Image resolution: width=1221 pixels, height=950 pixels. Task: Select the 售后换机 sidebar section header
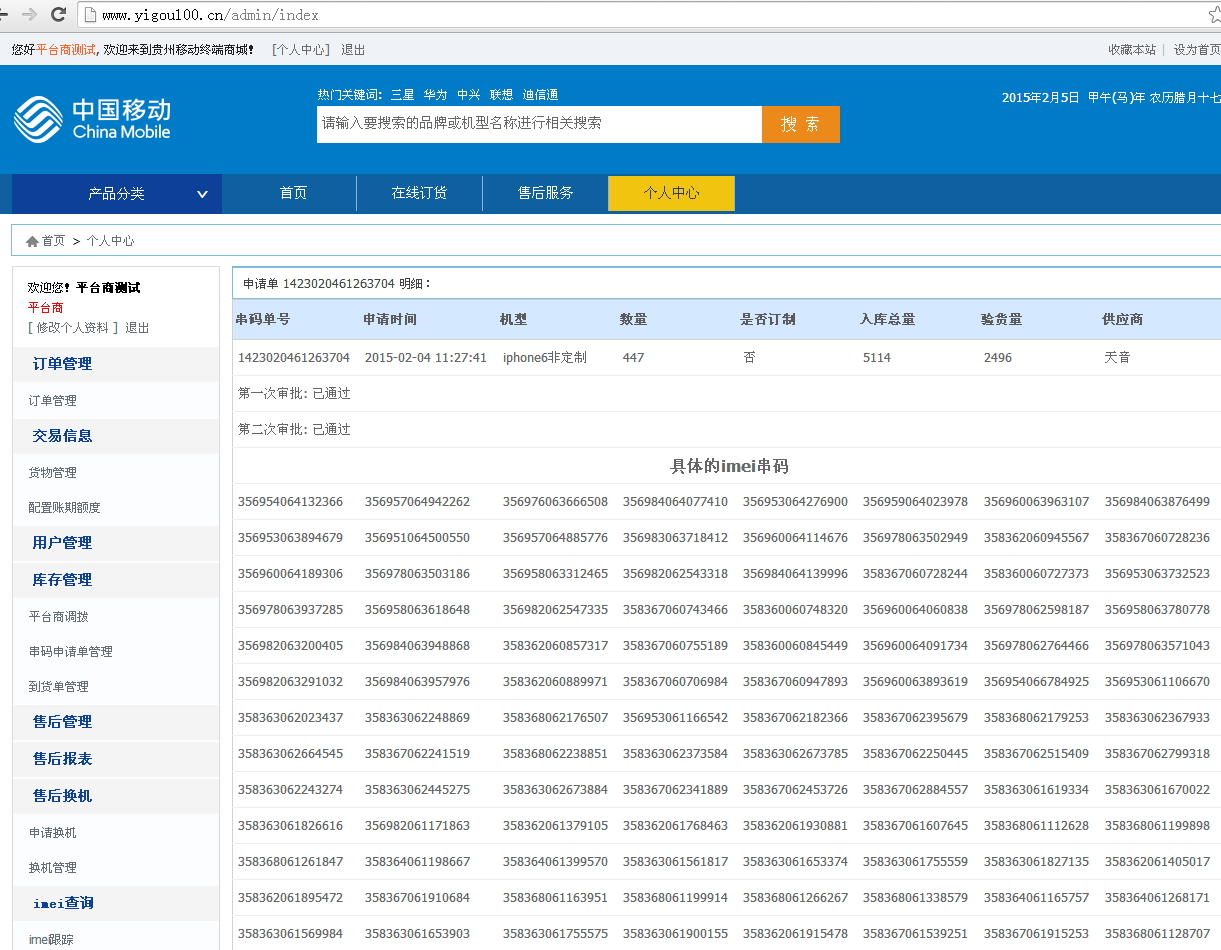click(x=116, y=796)
